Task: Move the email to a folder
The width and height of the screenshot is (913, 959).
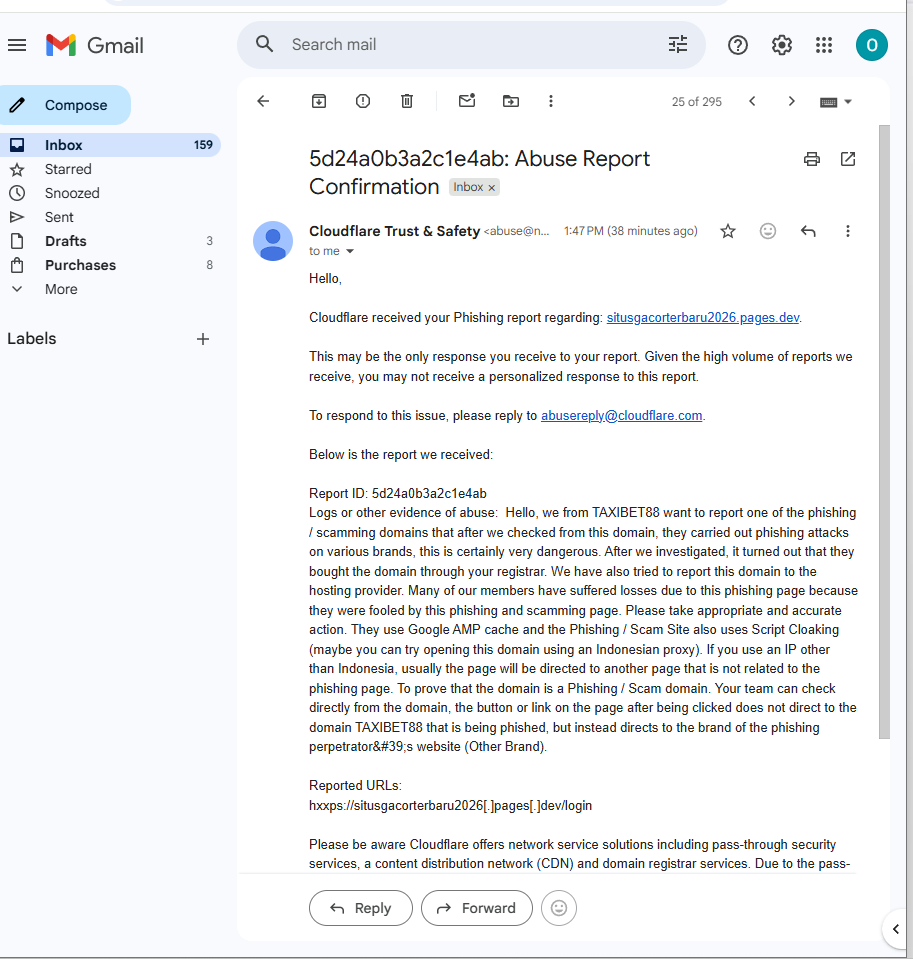Action: tap(511, 102)
